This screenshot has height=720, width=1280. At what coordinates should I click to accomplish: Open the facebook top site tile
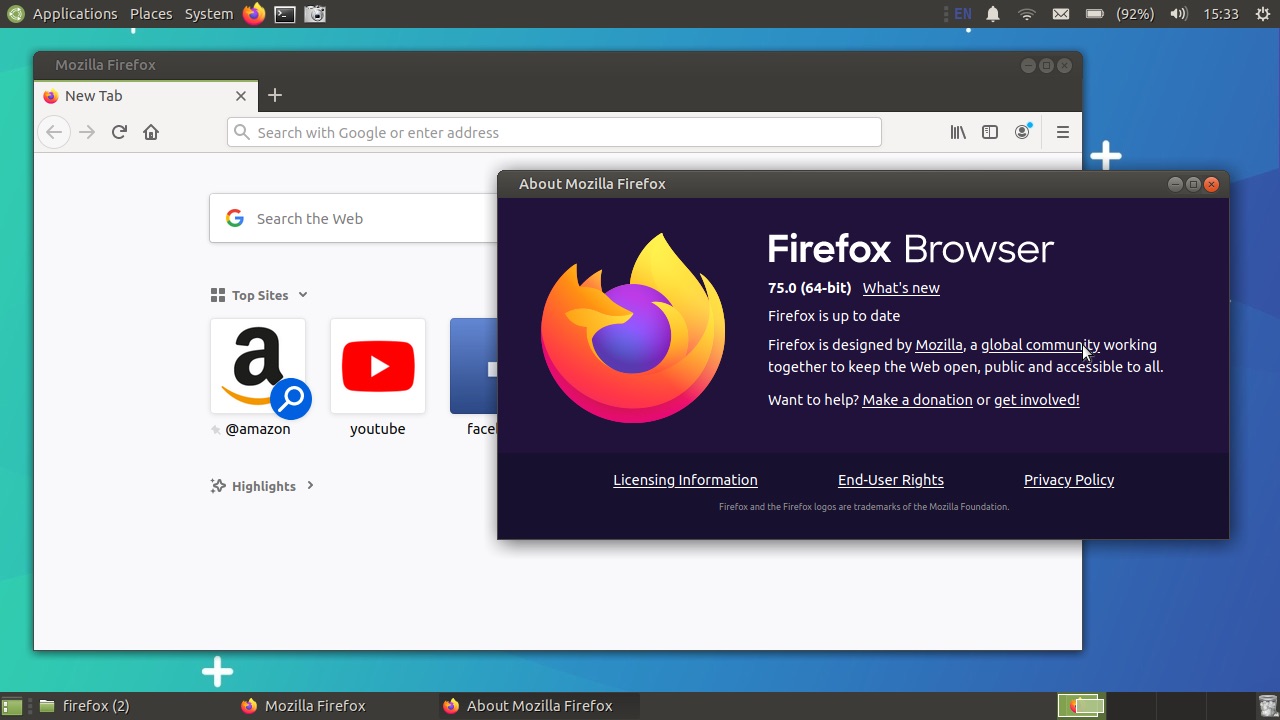(474, 366)
